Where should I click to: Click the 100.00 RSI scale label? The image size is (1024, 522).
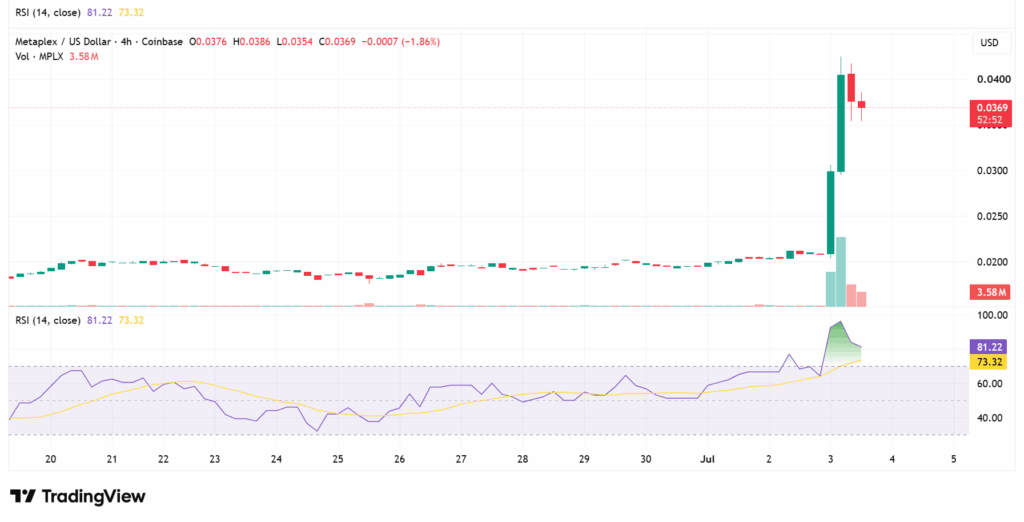(992, 315)
